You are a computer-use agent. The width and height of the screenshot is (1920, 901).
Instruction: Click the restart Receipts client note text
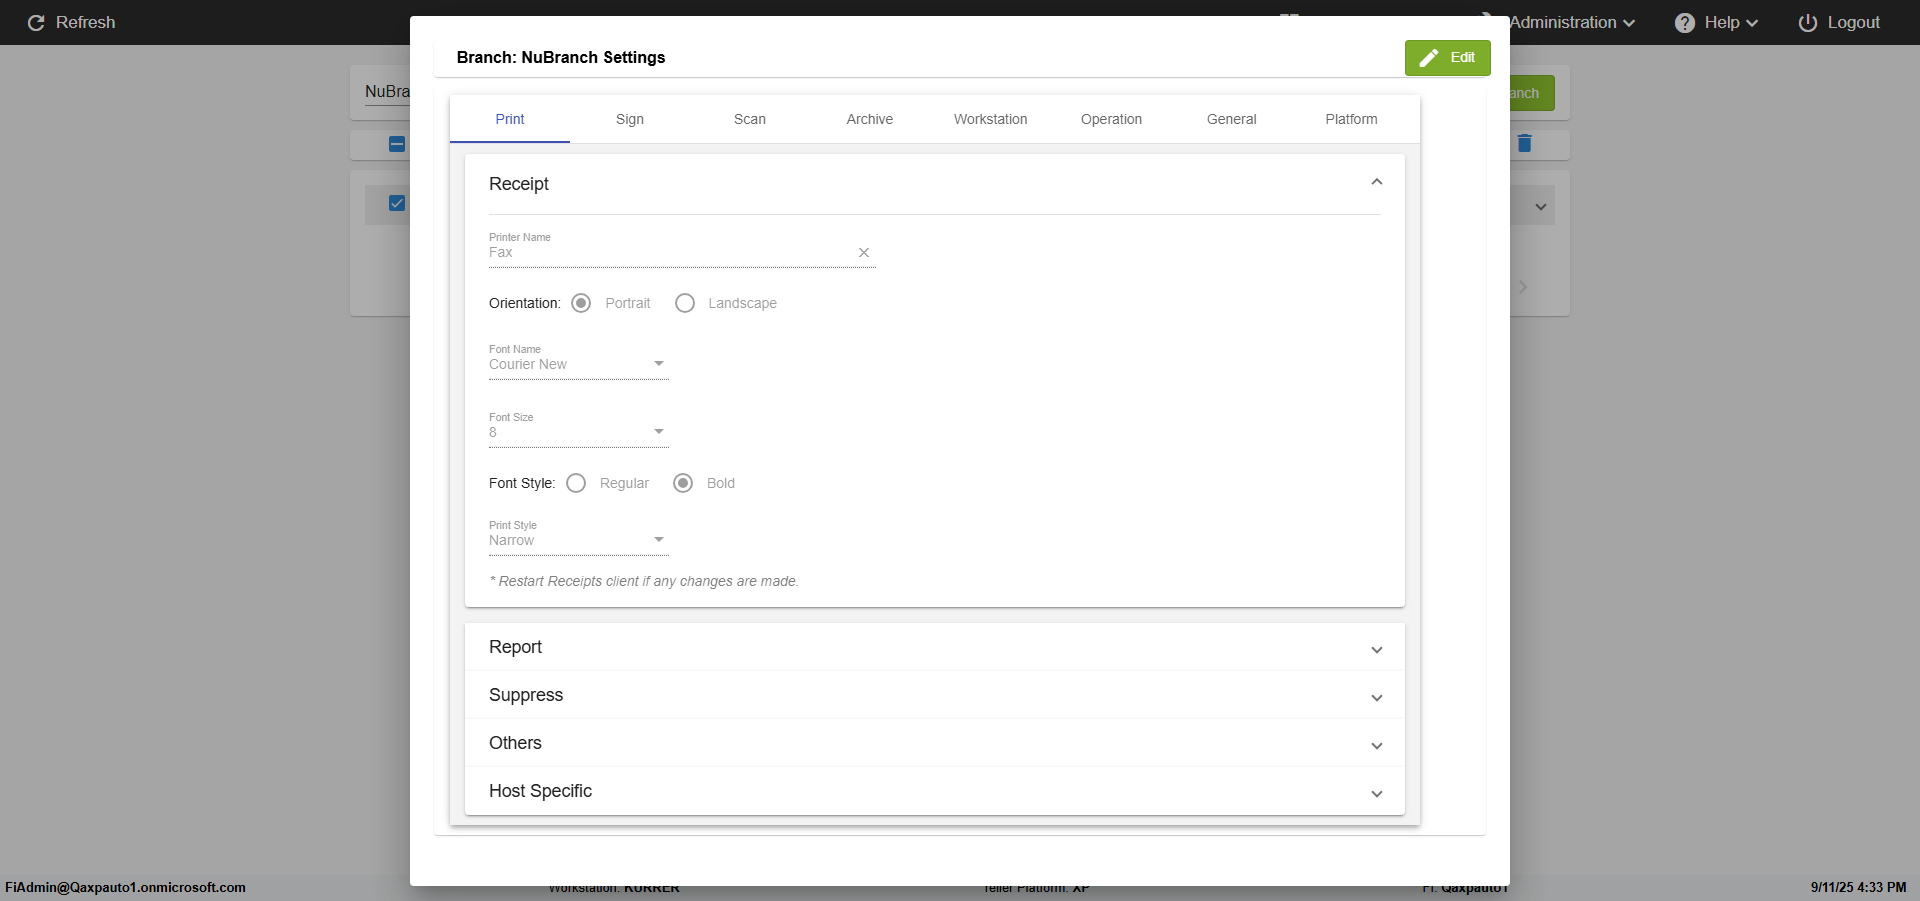click(x=644, y=581)
